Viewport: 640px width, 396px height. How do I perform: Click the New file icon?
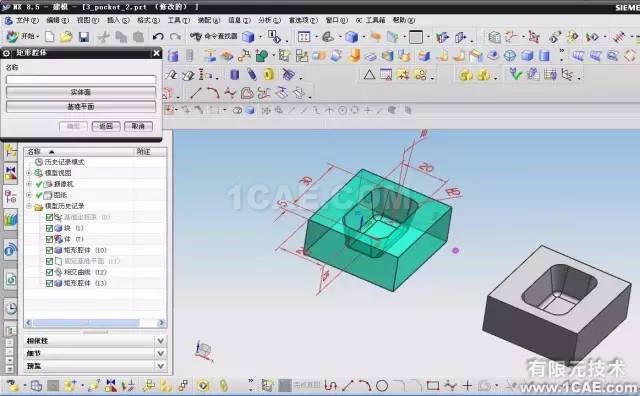[49, 37]
